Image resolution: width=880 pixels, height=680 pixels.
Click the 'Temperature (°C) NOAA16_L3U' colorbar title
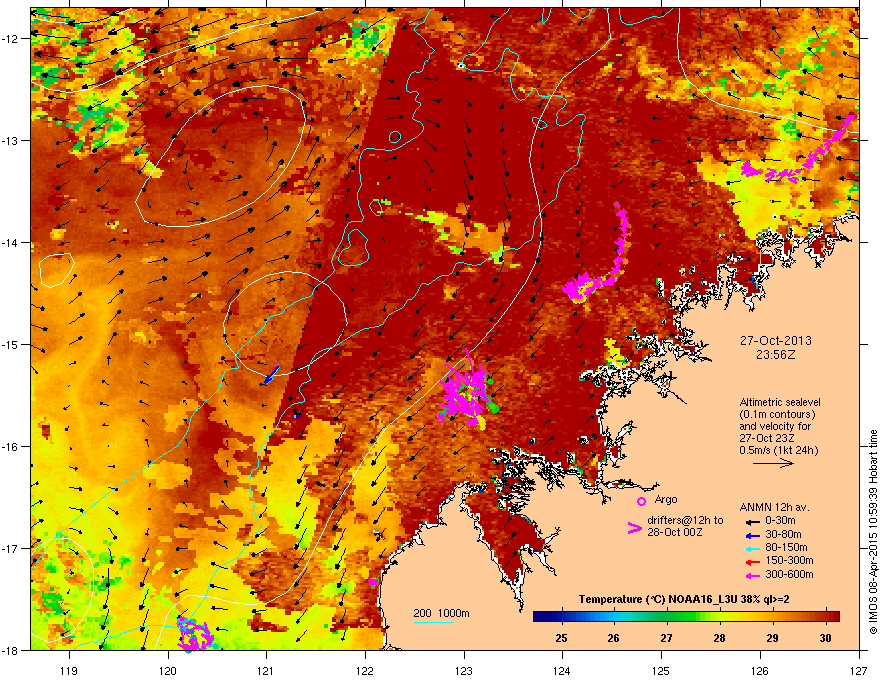[x=660, y=600]
